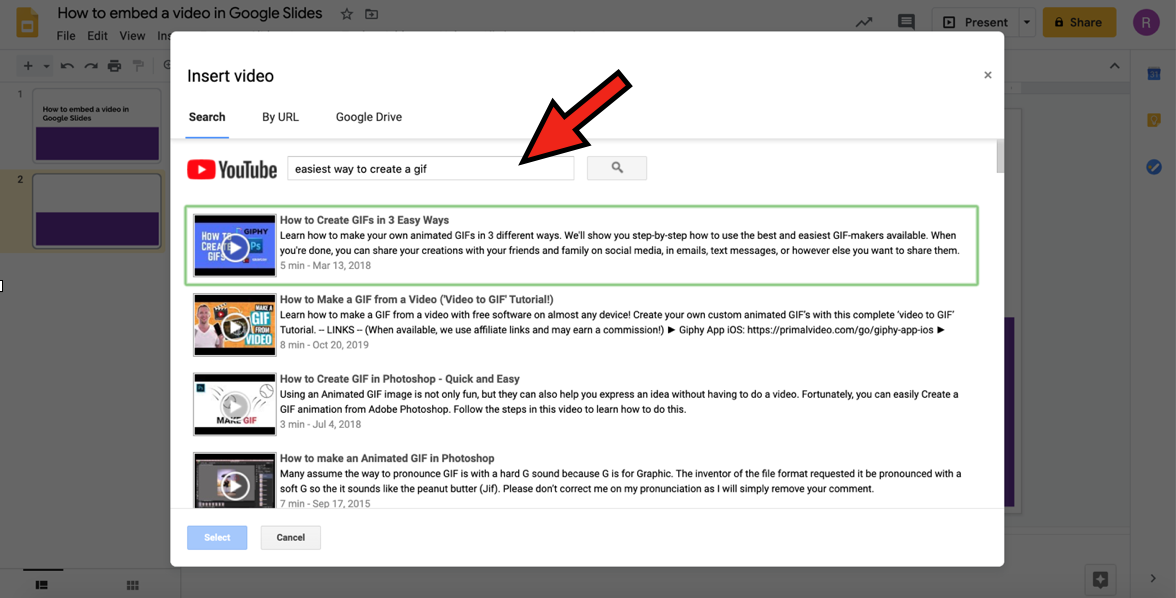The height and width of the screenshot is (598, 1176).
Task: Click the print icon in toolbar
Action: (x=114, y=66)
